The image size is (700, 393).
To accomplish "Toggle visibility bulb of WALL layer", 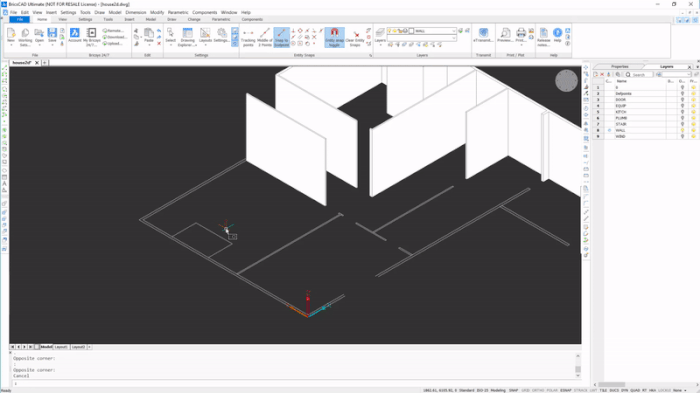I will pyautogui.click(x=682, y=130).
